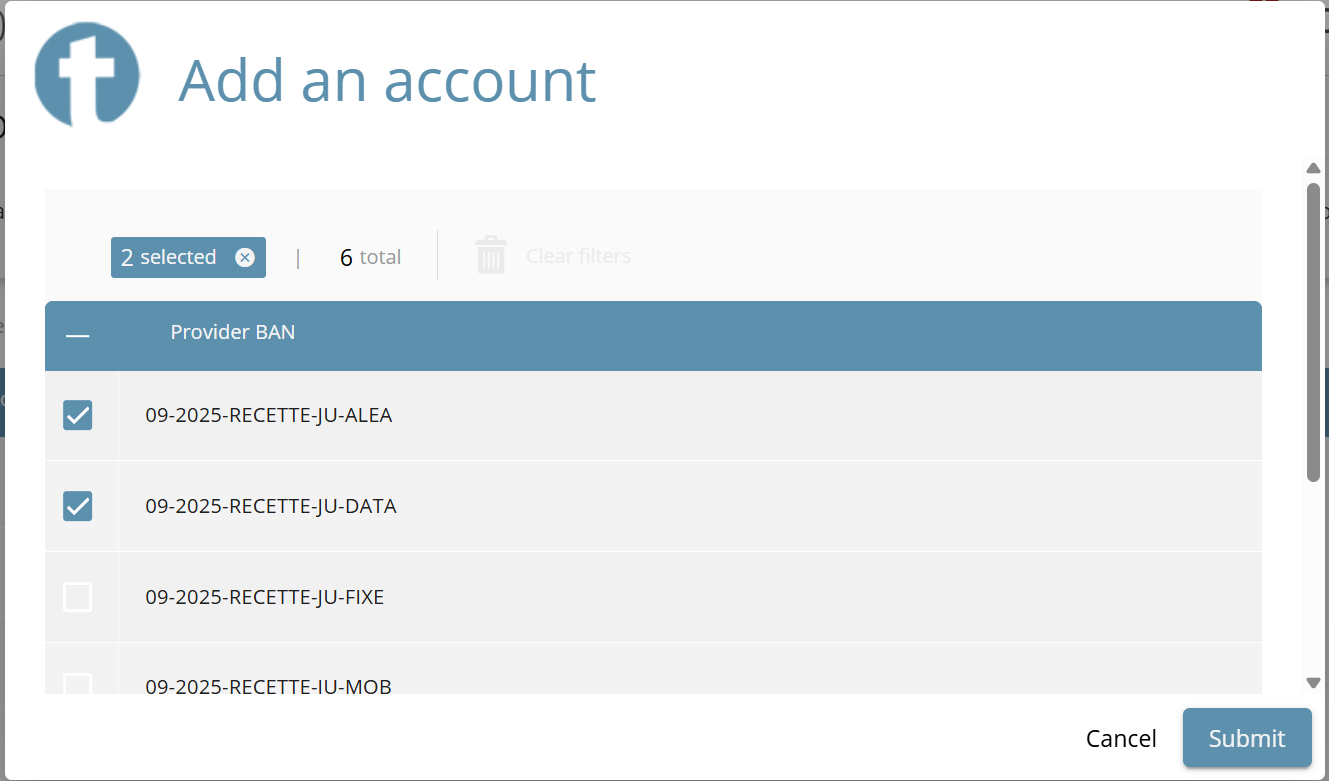Image resolution: width=1329 pixels, height=781 pixels.
Task: Toggle the select-all checkbox in the header
Action: (x=78, y=336)
